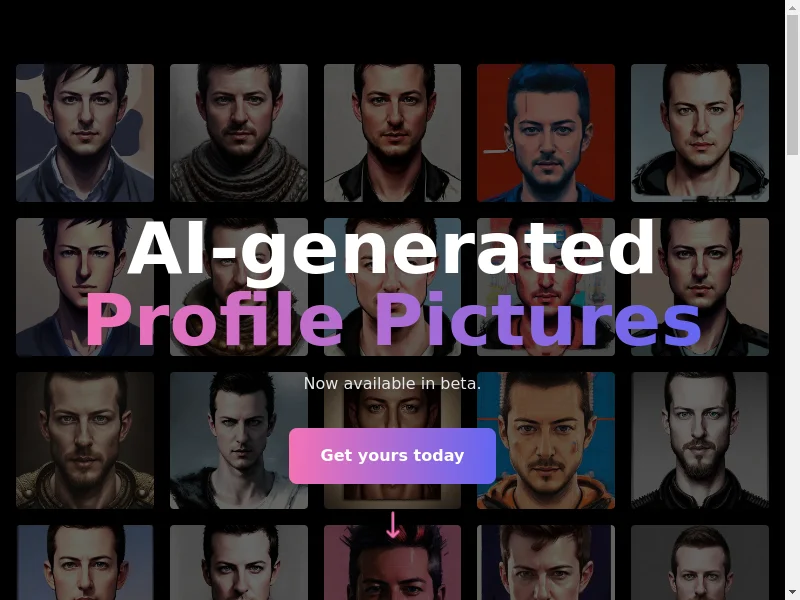Open the bearded portrait in black jacket
Viewport: 800px width, 600px height.
(700, 440)
